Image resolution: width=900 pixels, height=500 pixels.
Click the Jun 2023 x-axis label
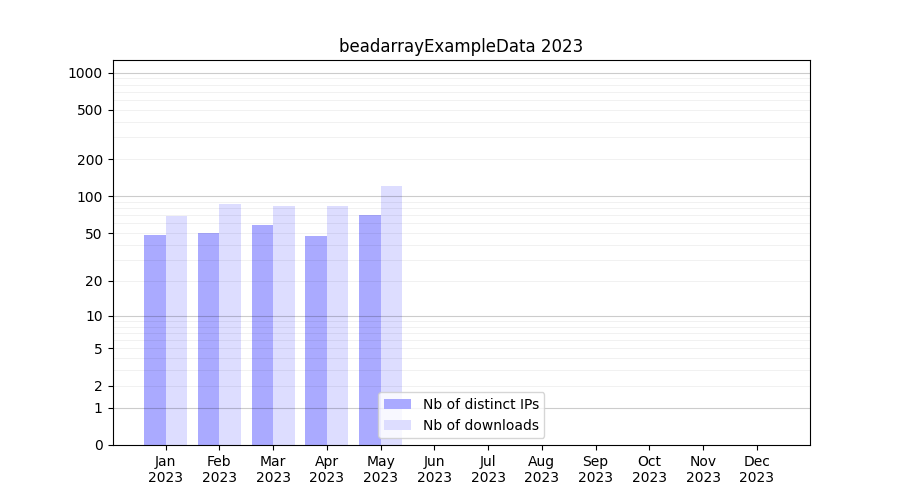coord(434,469)
